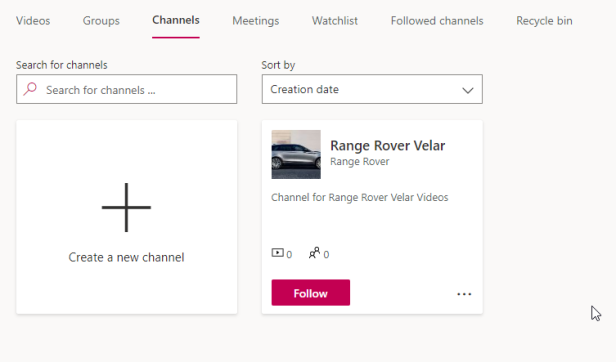616x362 pixels.
Task: Select the Channels tab
Action: (x=176, y=20)
